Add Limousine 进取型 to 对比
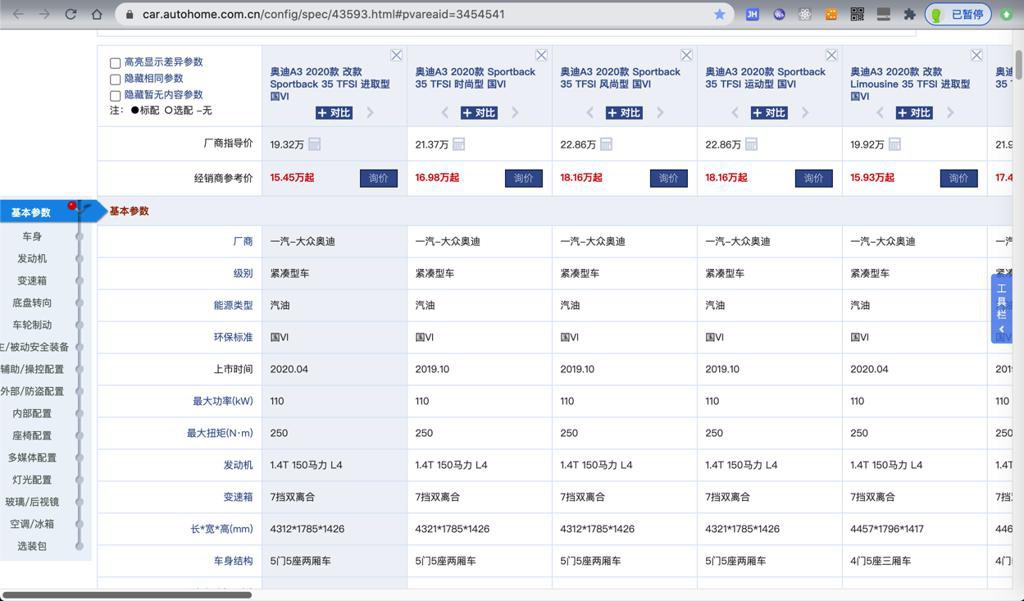The height and width of the screenshot is (601, 1024). point(914,113)
